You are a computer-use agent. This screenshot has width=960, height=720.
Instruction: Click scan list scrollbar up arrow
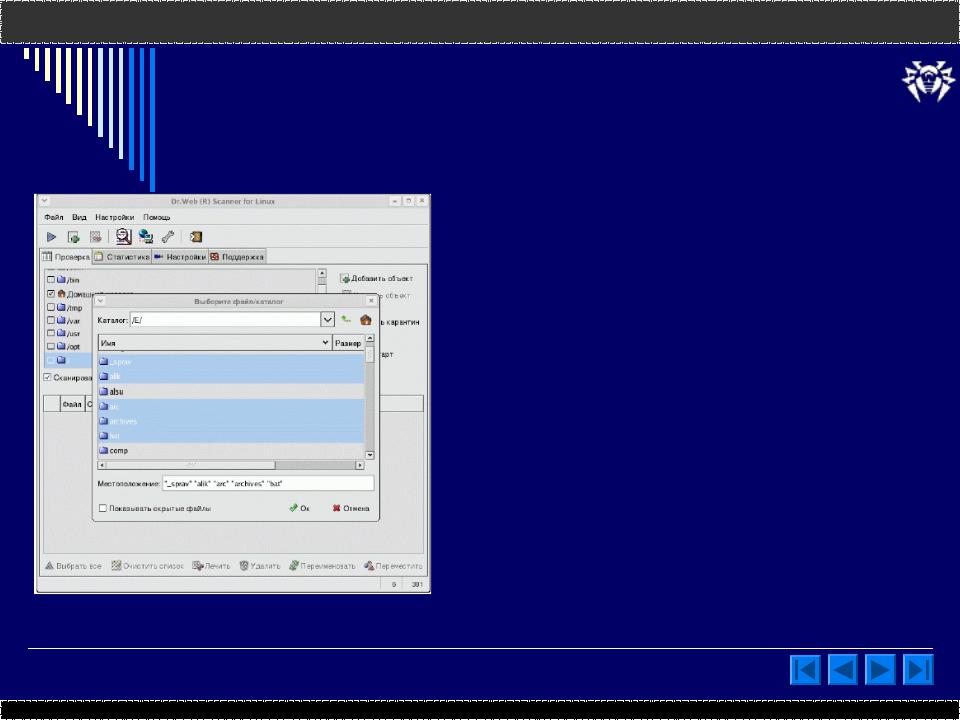point(322,274)
